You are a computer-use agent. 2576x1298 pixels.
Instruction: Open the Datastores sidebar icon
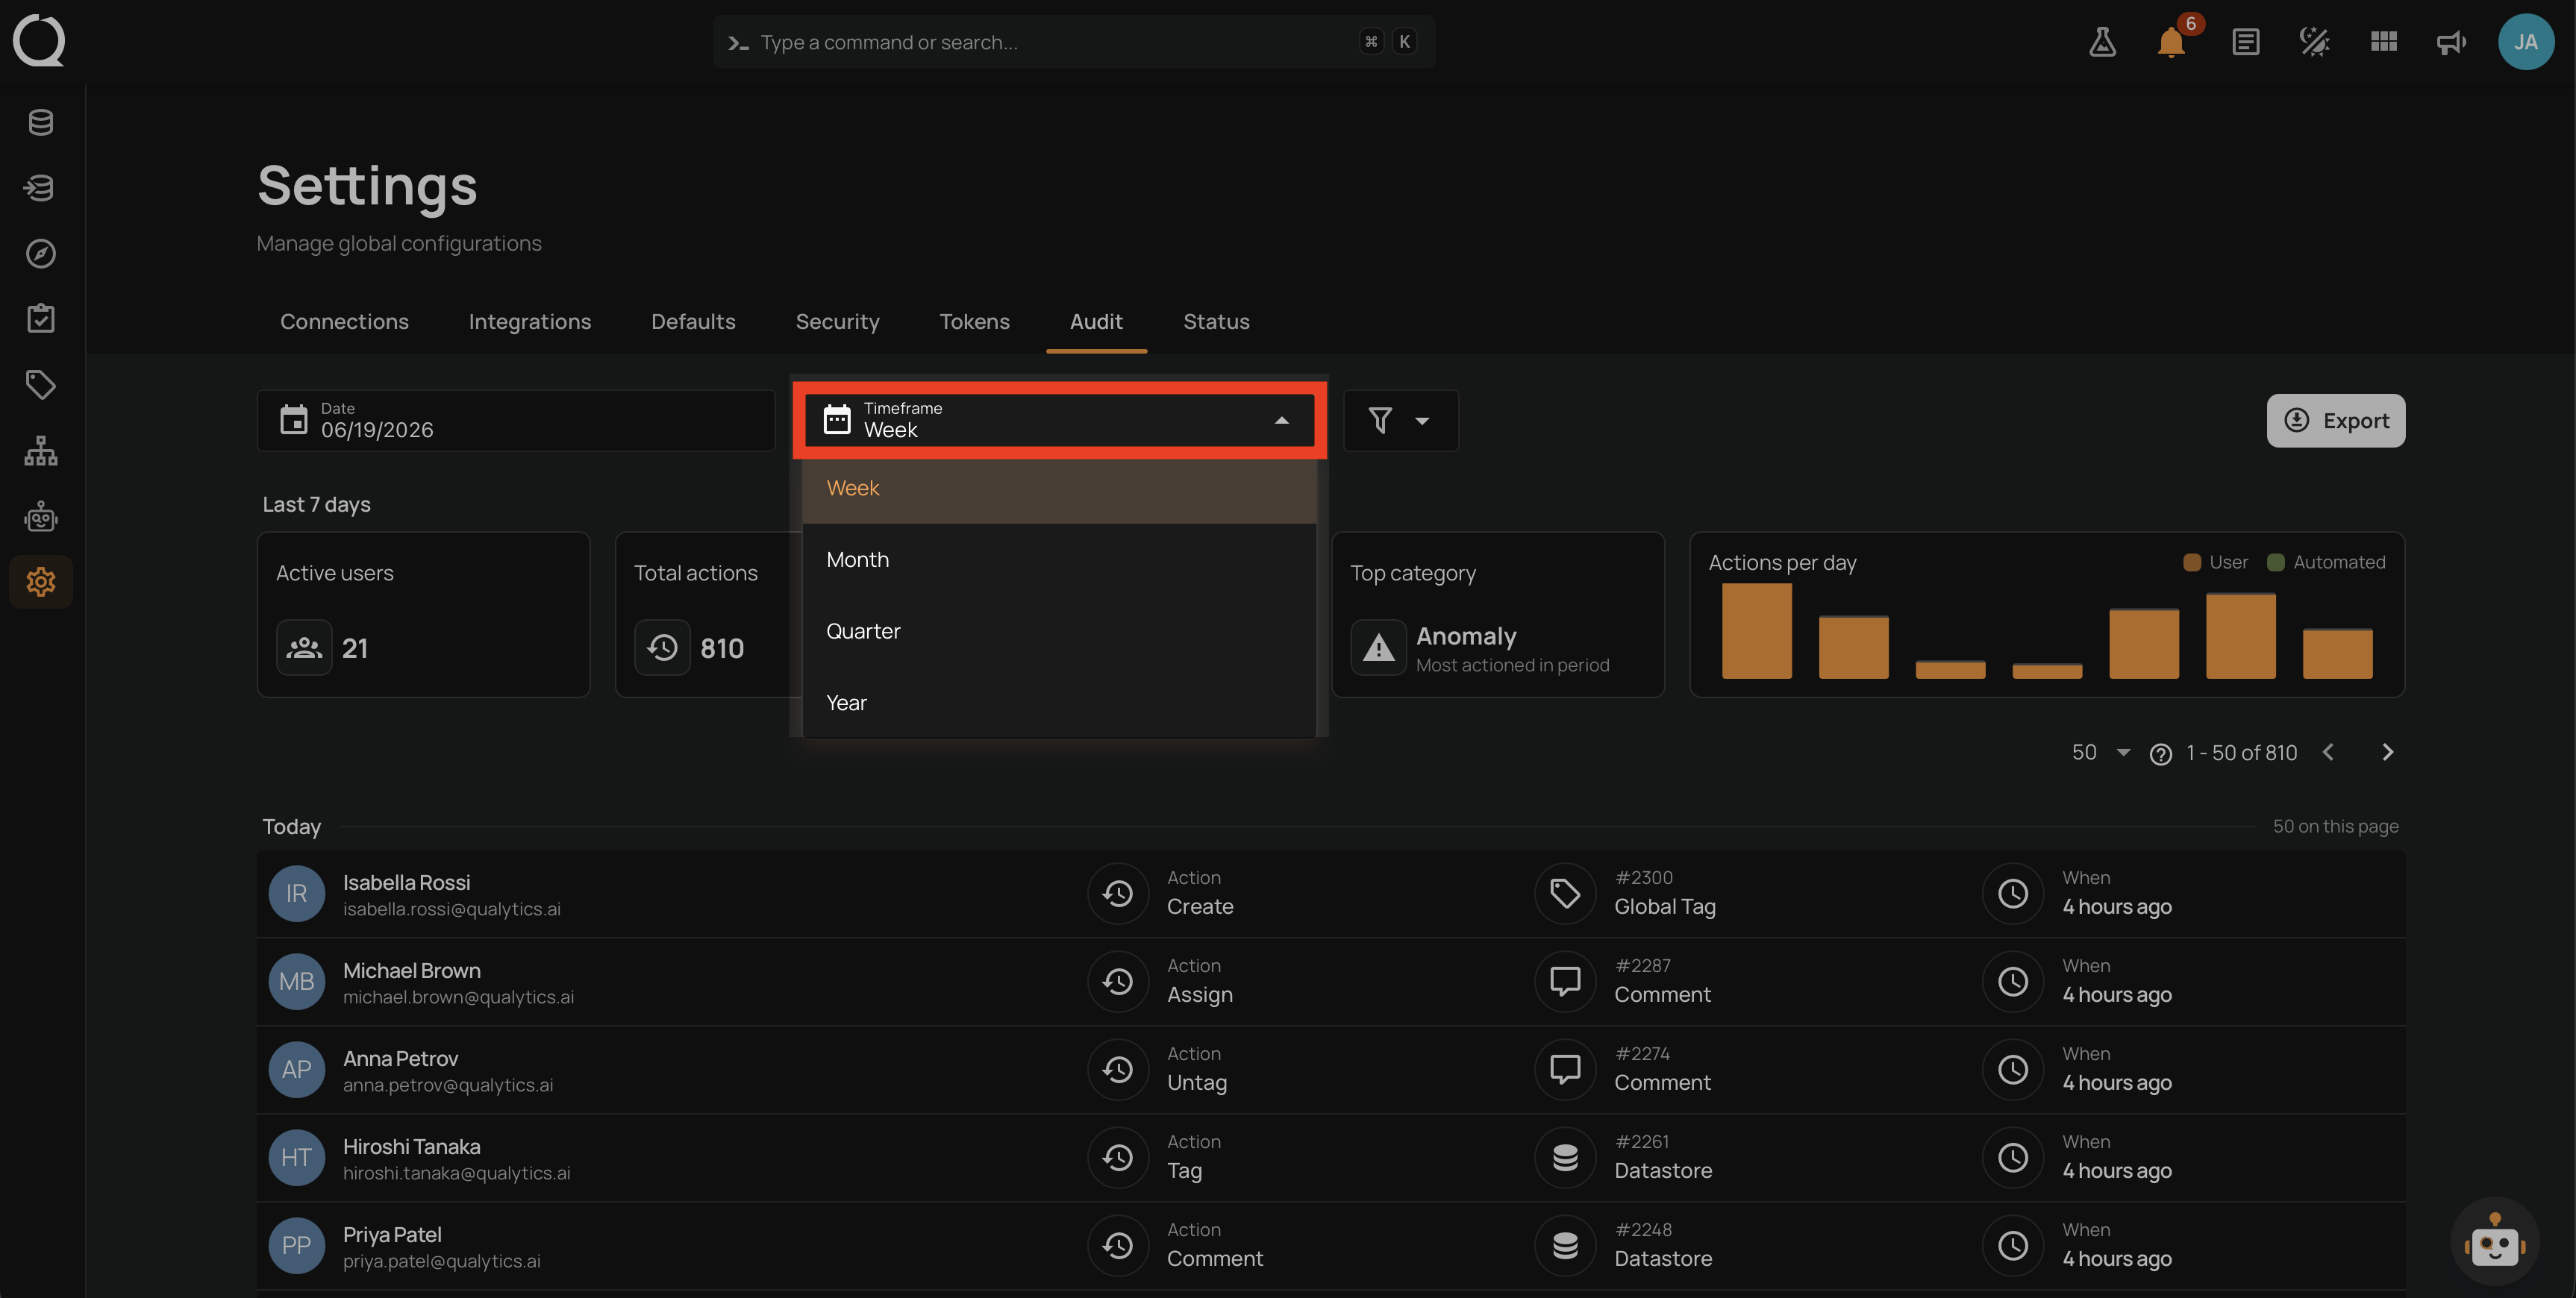(x=41, y=122)
